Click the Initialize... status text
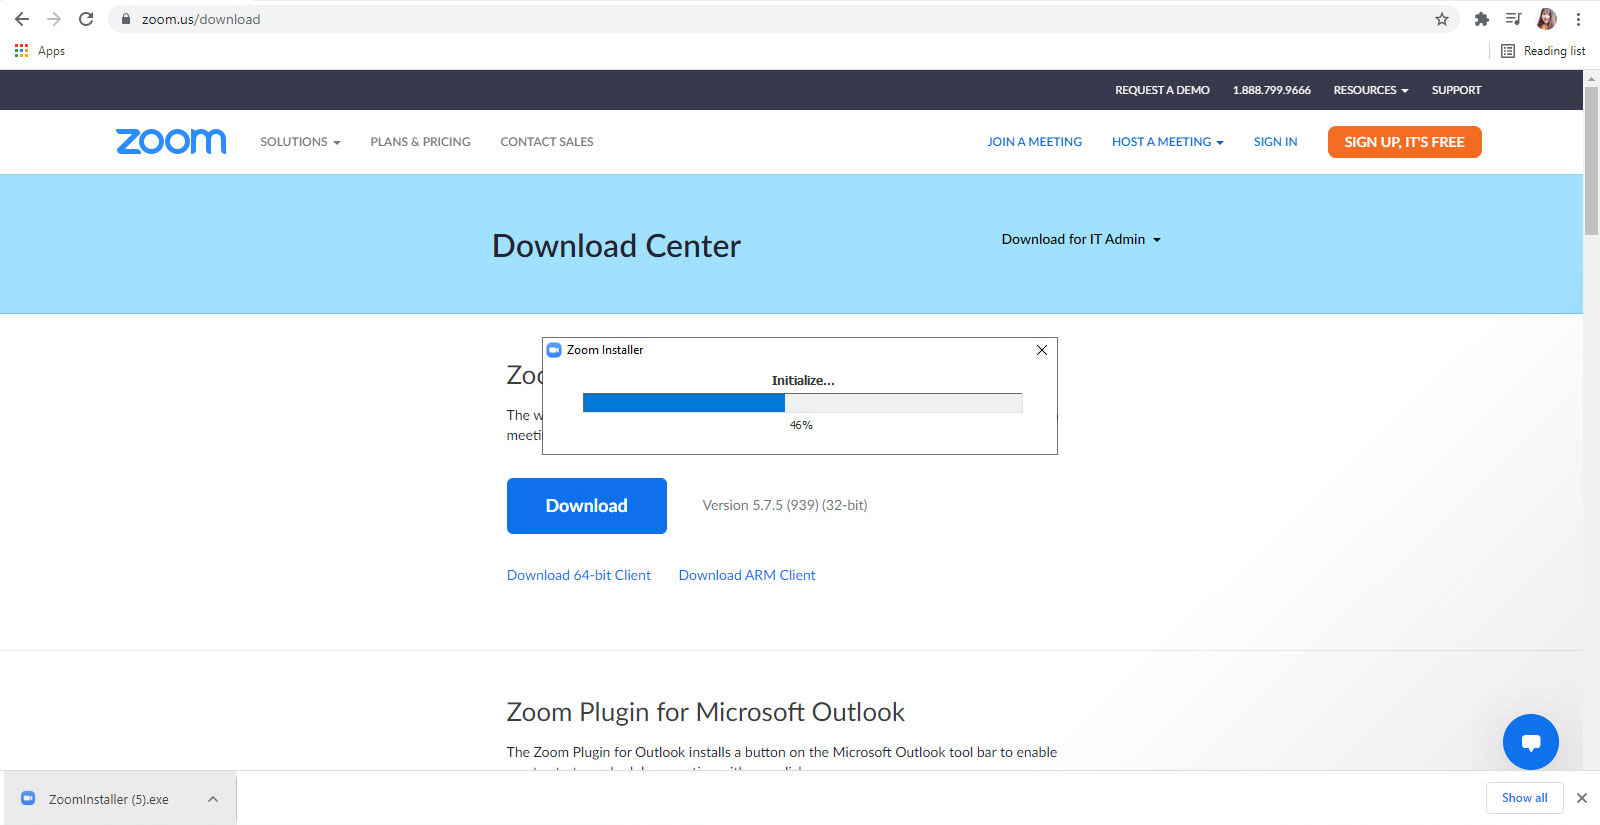 pyautogui.click(x=803, y=380)
